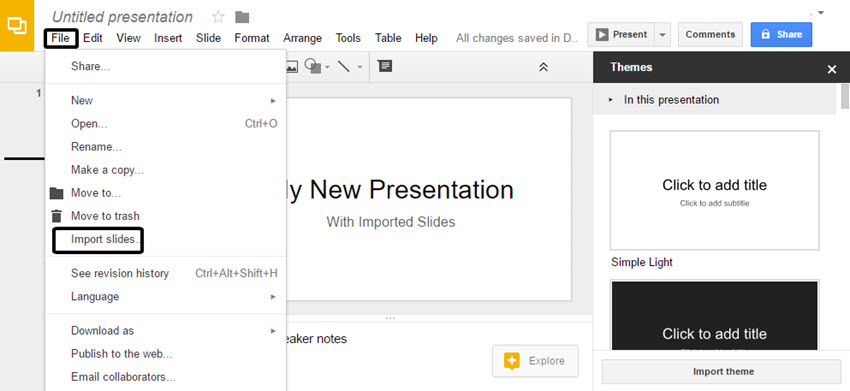The image size is (850, 391).
Task: Click the subtitle With Imported Slides
Action: (x=390, y=222)
